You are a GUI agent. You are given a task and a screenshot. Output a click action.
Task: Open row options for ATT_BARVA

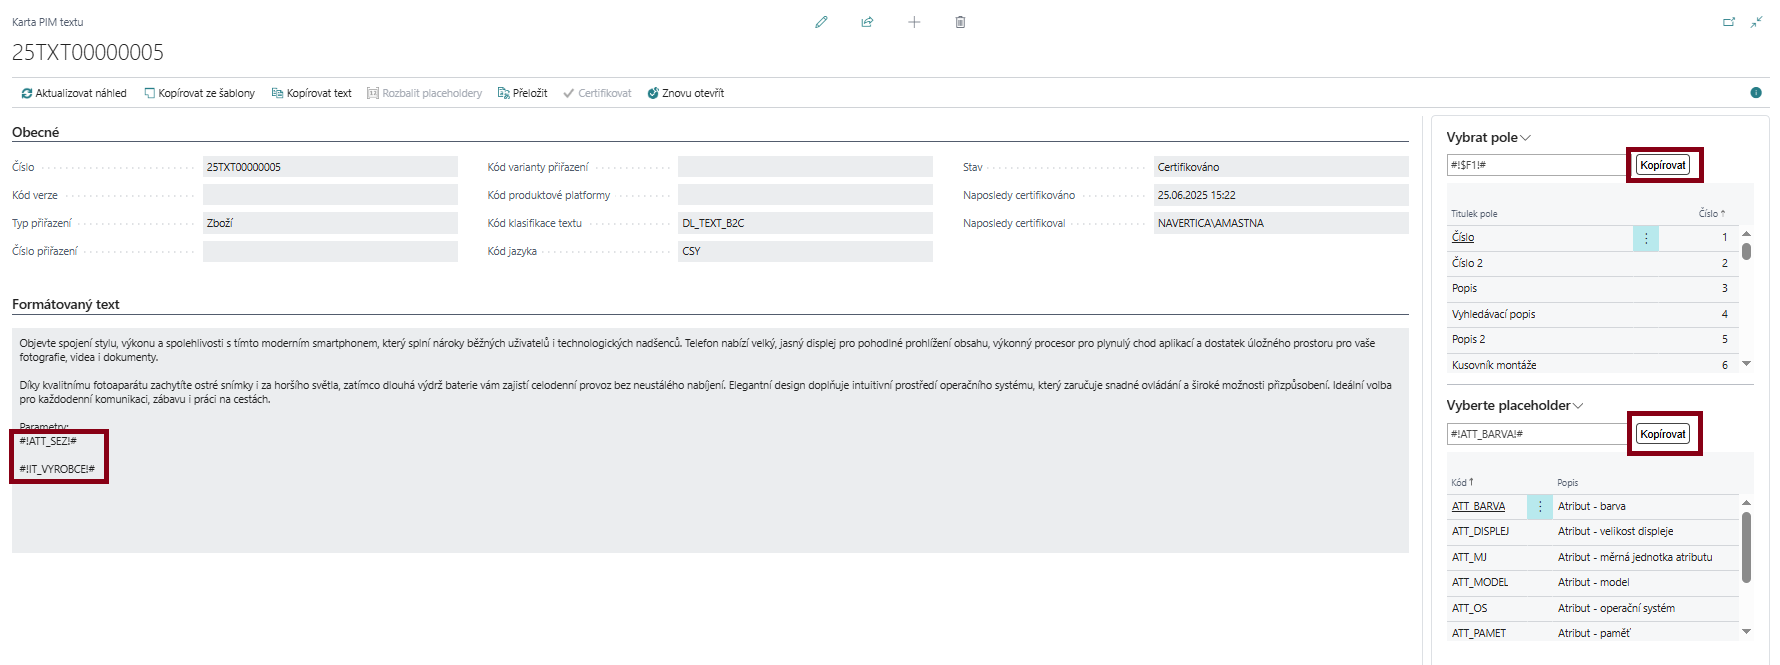tap(1540, 507)
